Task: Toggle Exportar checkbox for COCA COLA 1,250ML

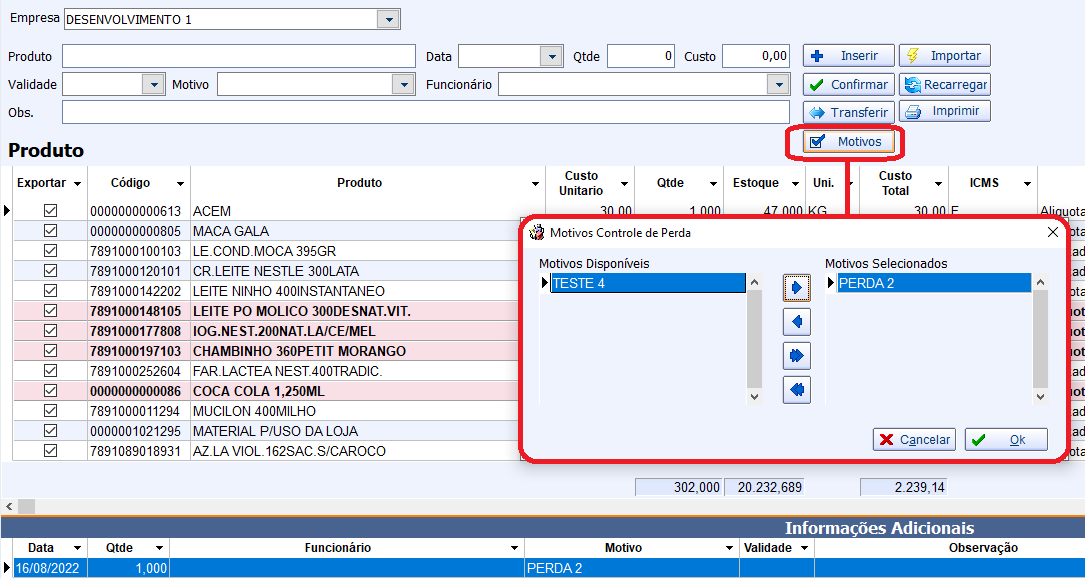Action: coord(50,391)
